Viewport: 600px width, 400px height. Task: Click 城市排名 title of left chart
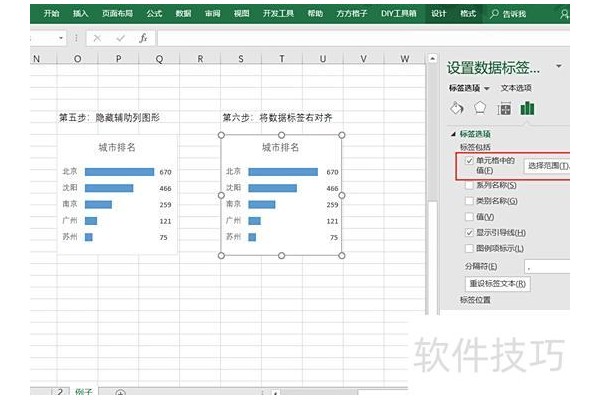tap(117, 147)
